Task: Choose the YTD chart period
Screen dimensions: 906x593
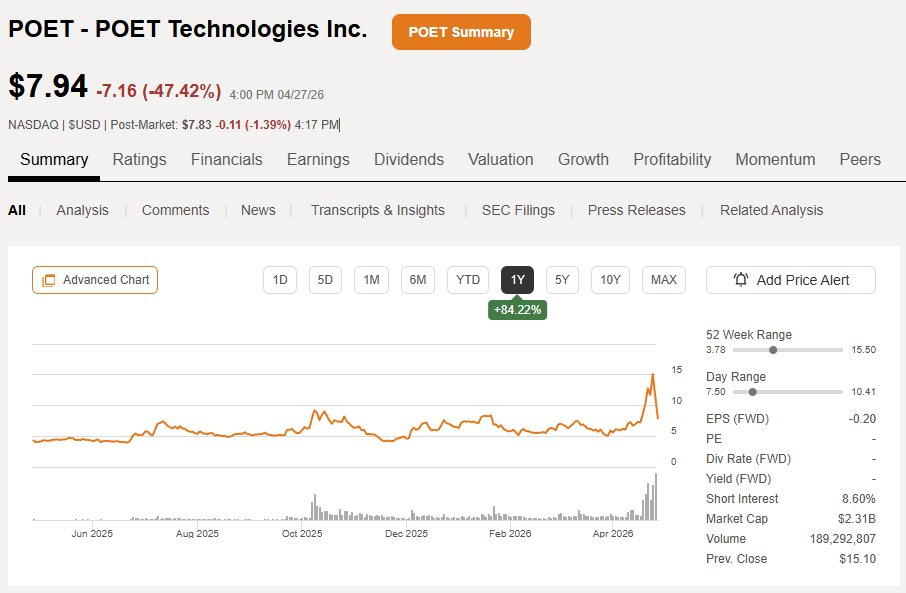Action: coord(467,280)
